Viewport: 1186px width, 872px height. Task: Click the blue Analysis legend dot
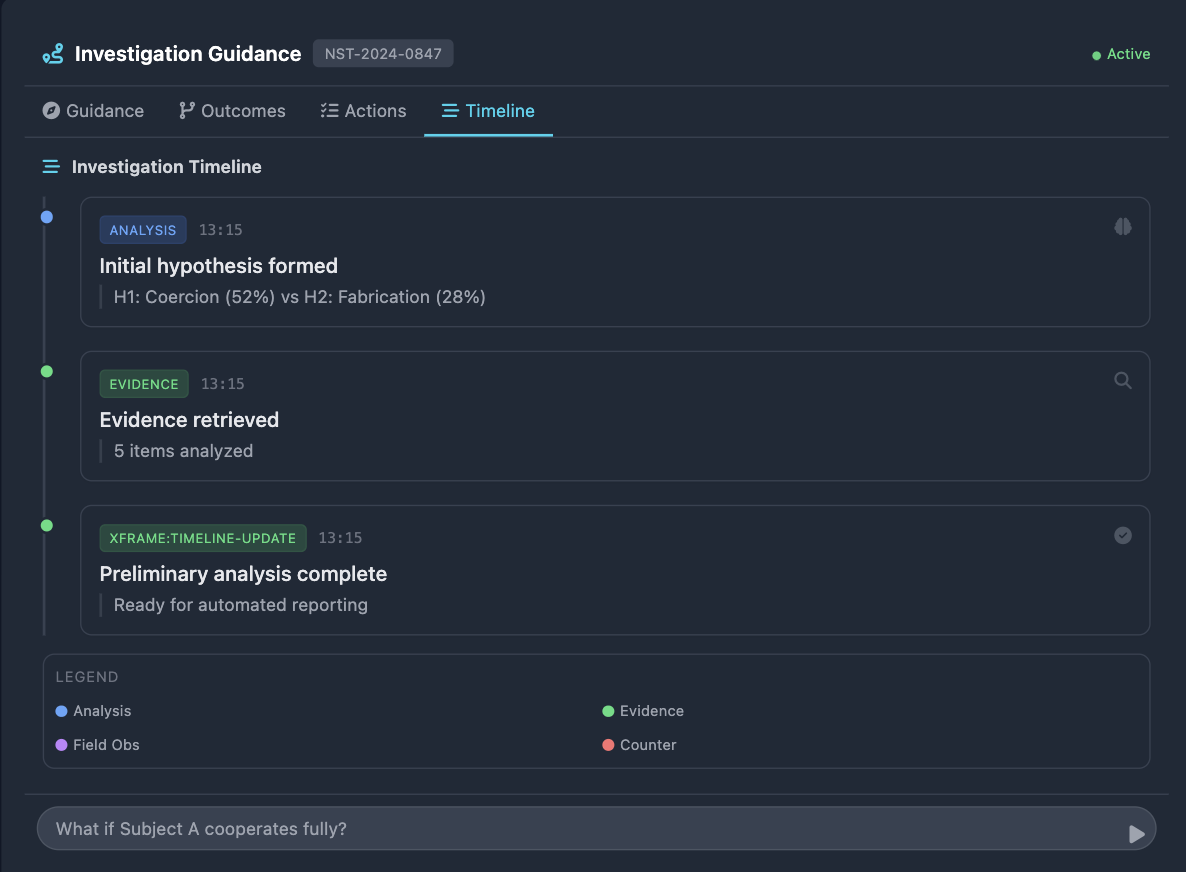coord(61,711)
